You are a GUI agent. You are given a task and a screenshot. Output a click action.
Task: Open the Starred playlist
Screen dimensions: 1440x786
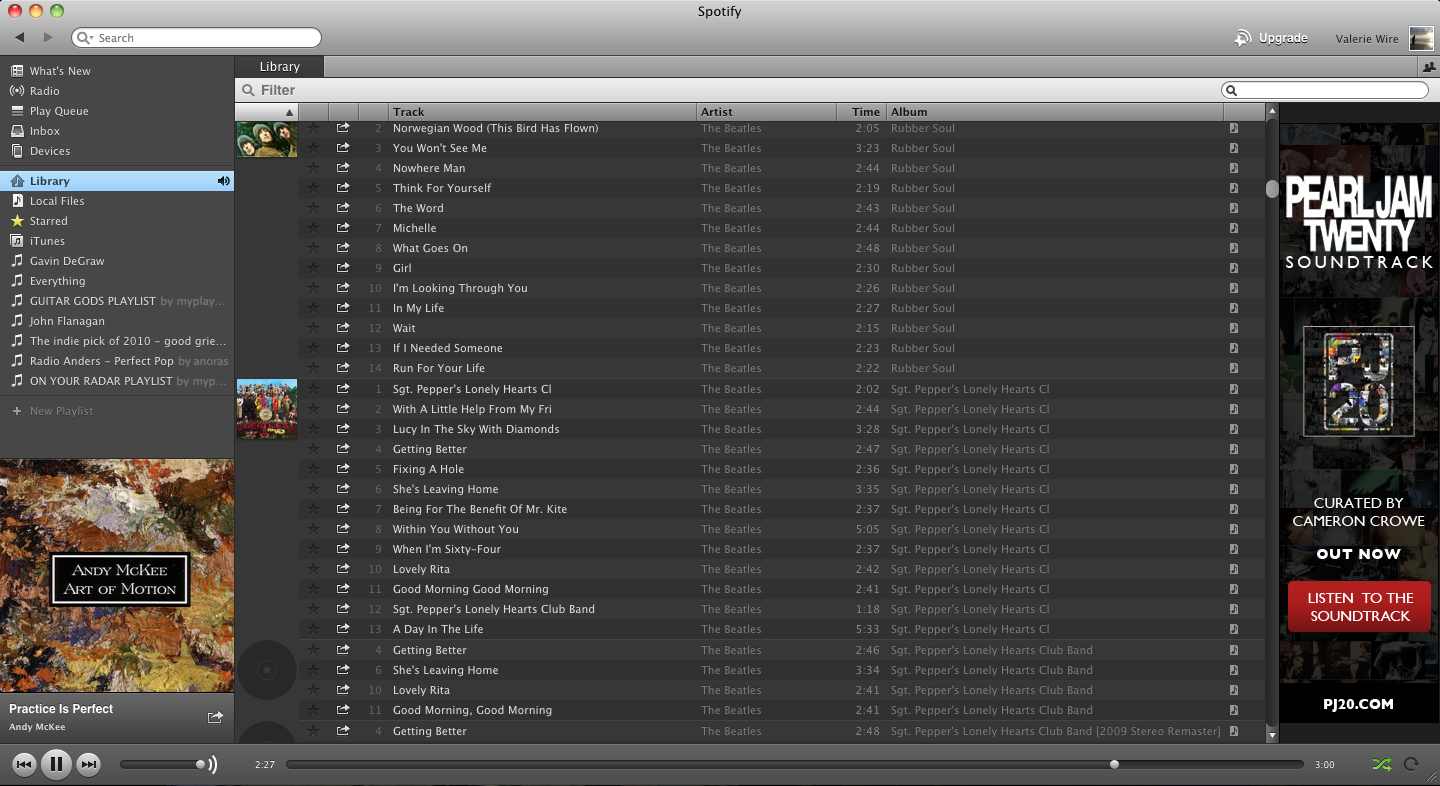(x=48, y=221)
